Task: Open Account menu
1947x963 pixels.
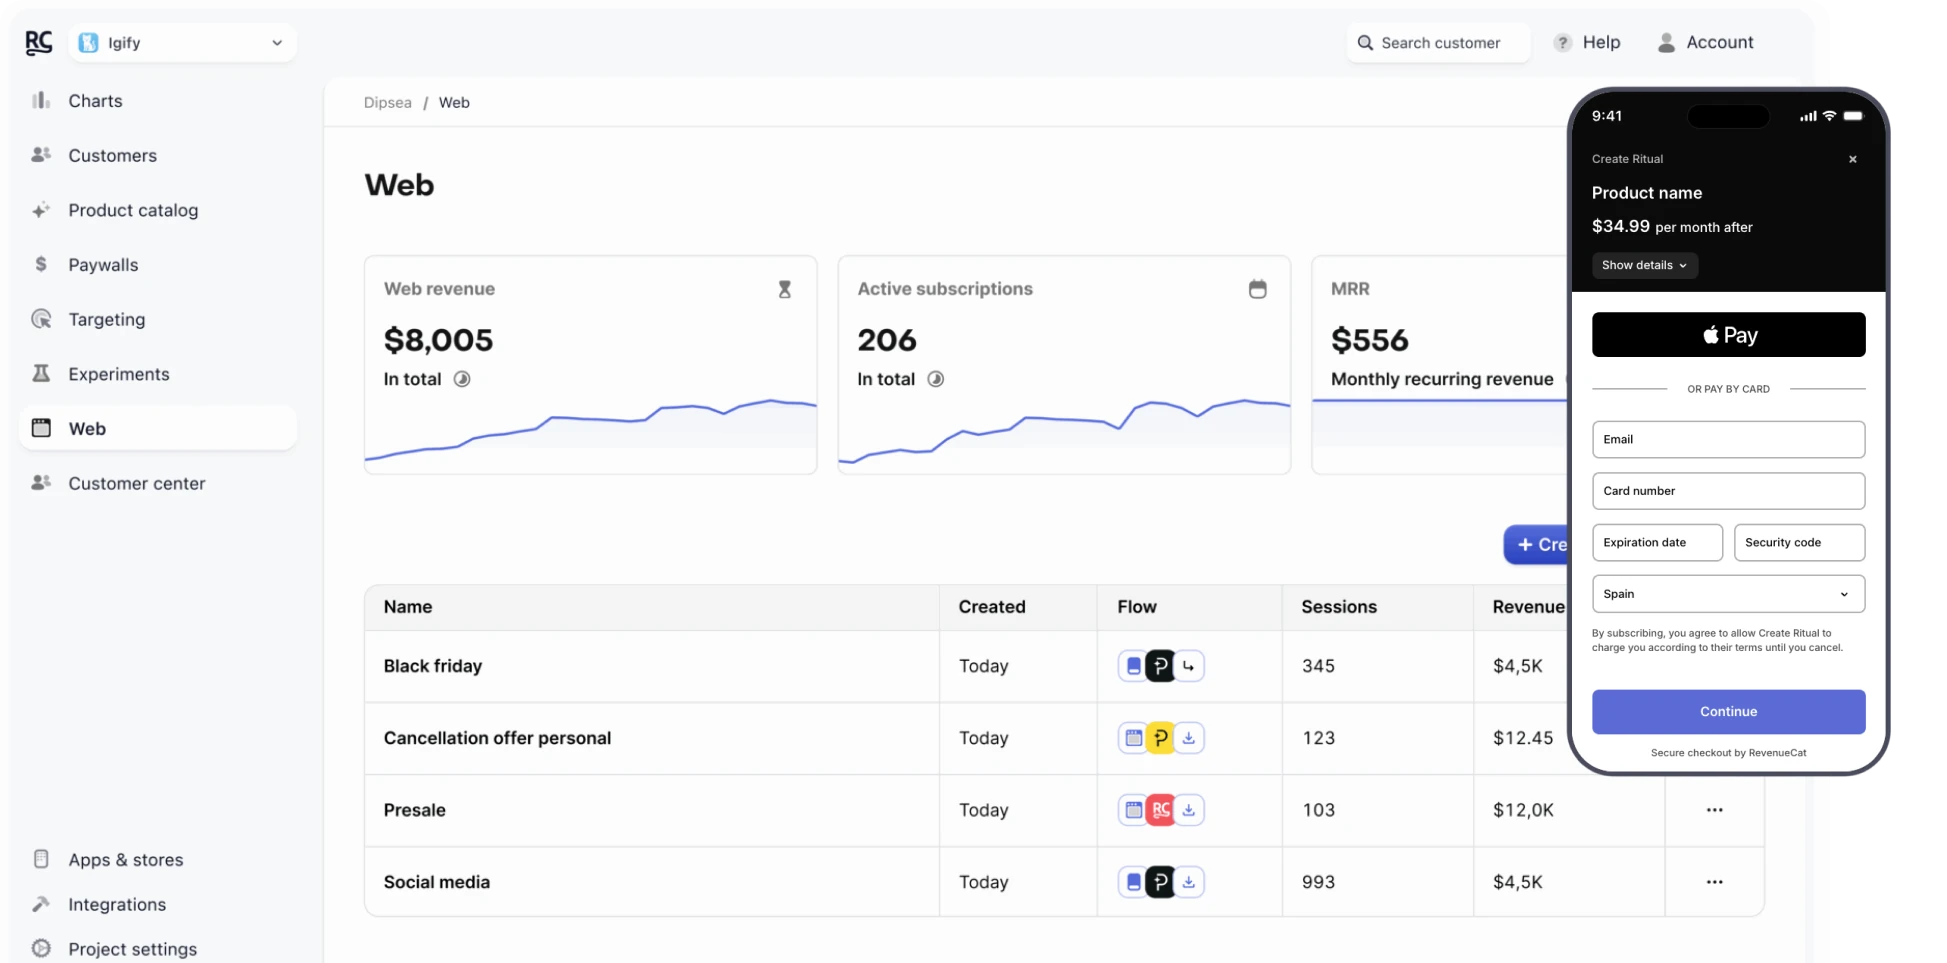Action: tap(1705, 43)
